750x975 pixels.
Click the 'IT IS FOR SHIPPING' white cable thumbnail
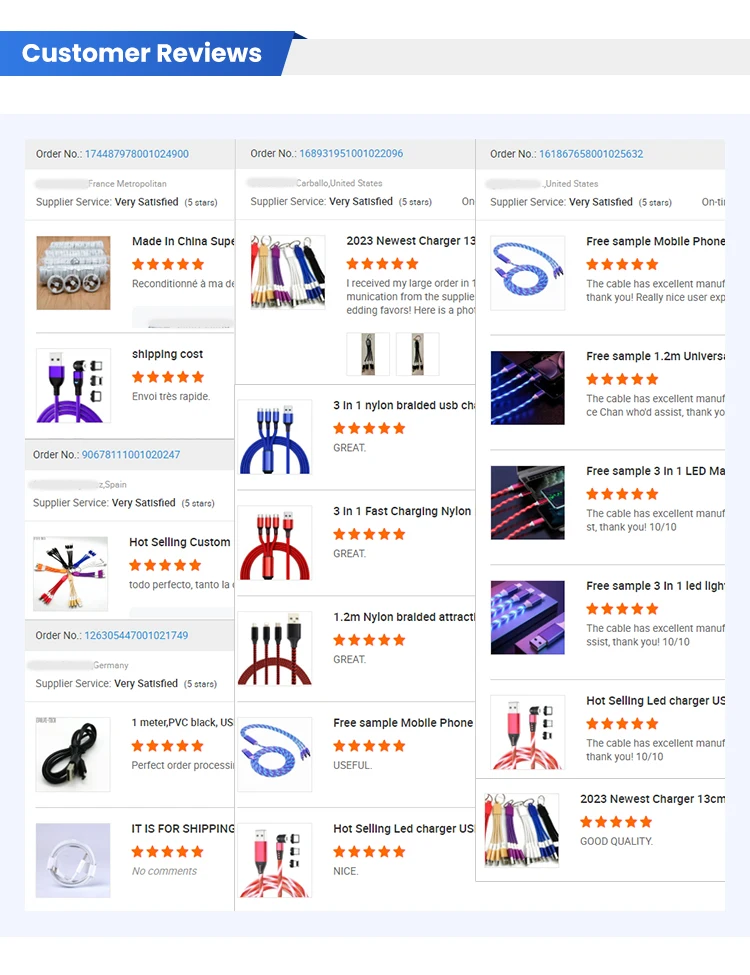pos(73,861)
